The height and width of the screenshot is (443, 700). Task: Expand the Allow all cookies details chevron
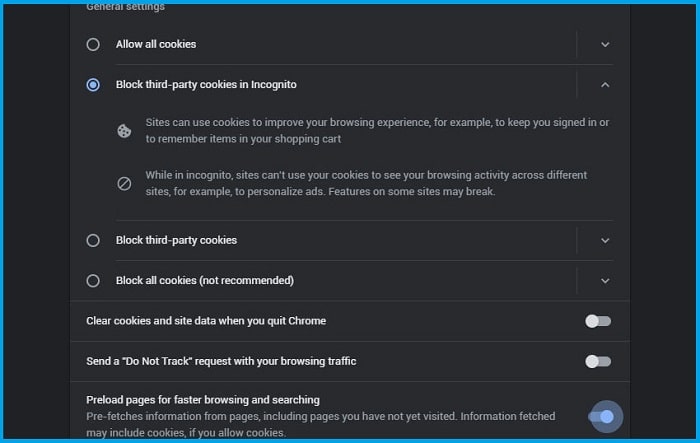(x=605, y=44)
